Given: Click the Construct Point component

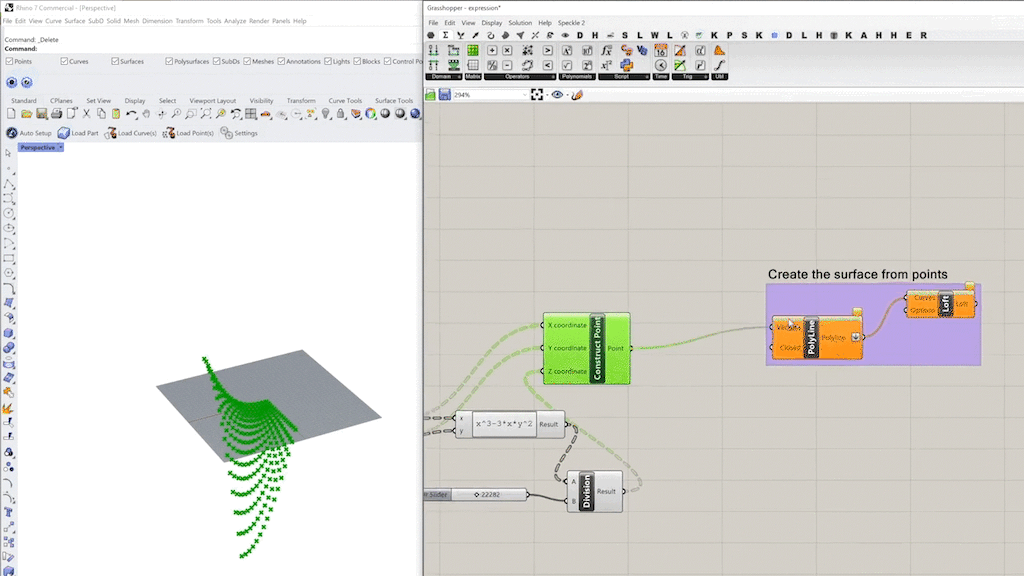Looking at the screenshot, I should click(x=586, y=348).
